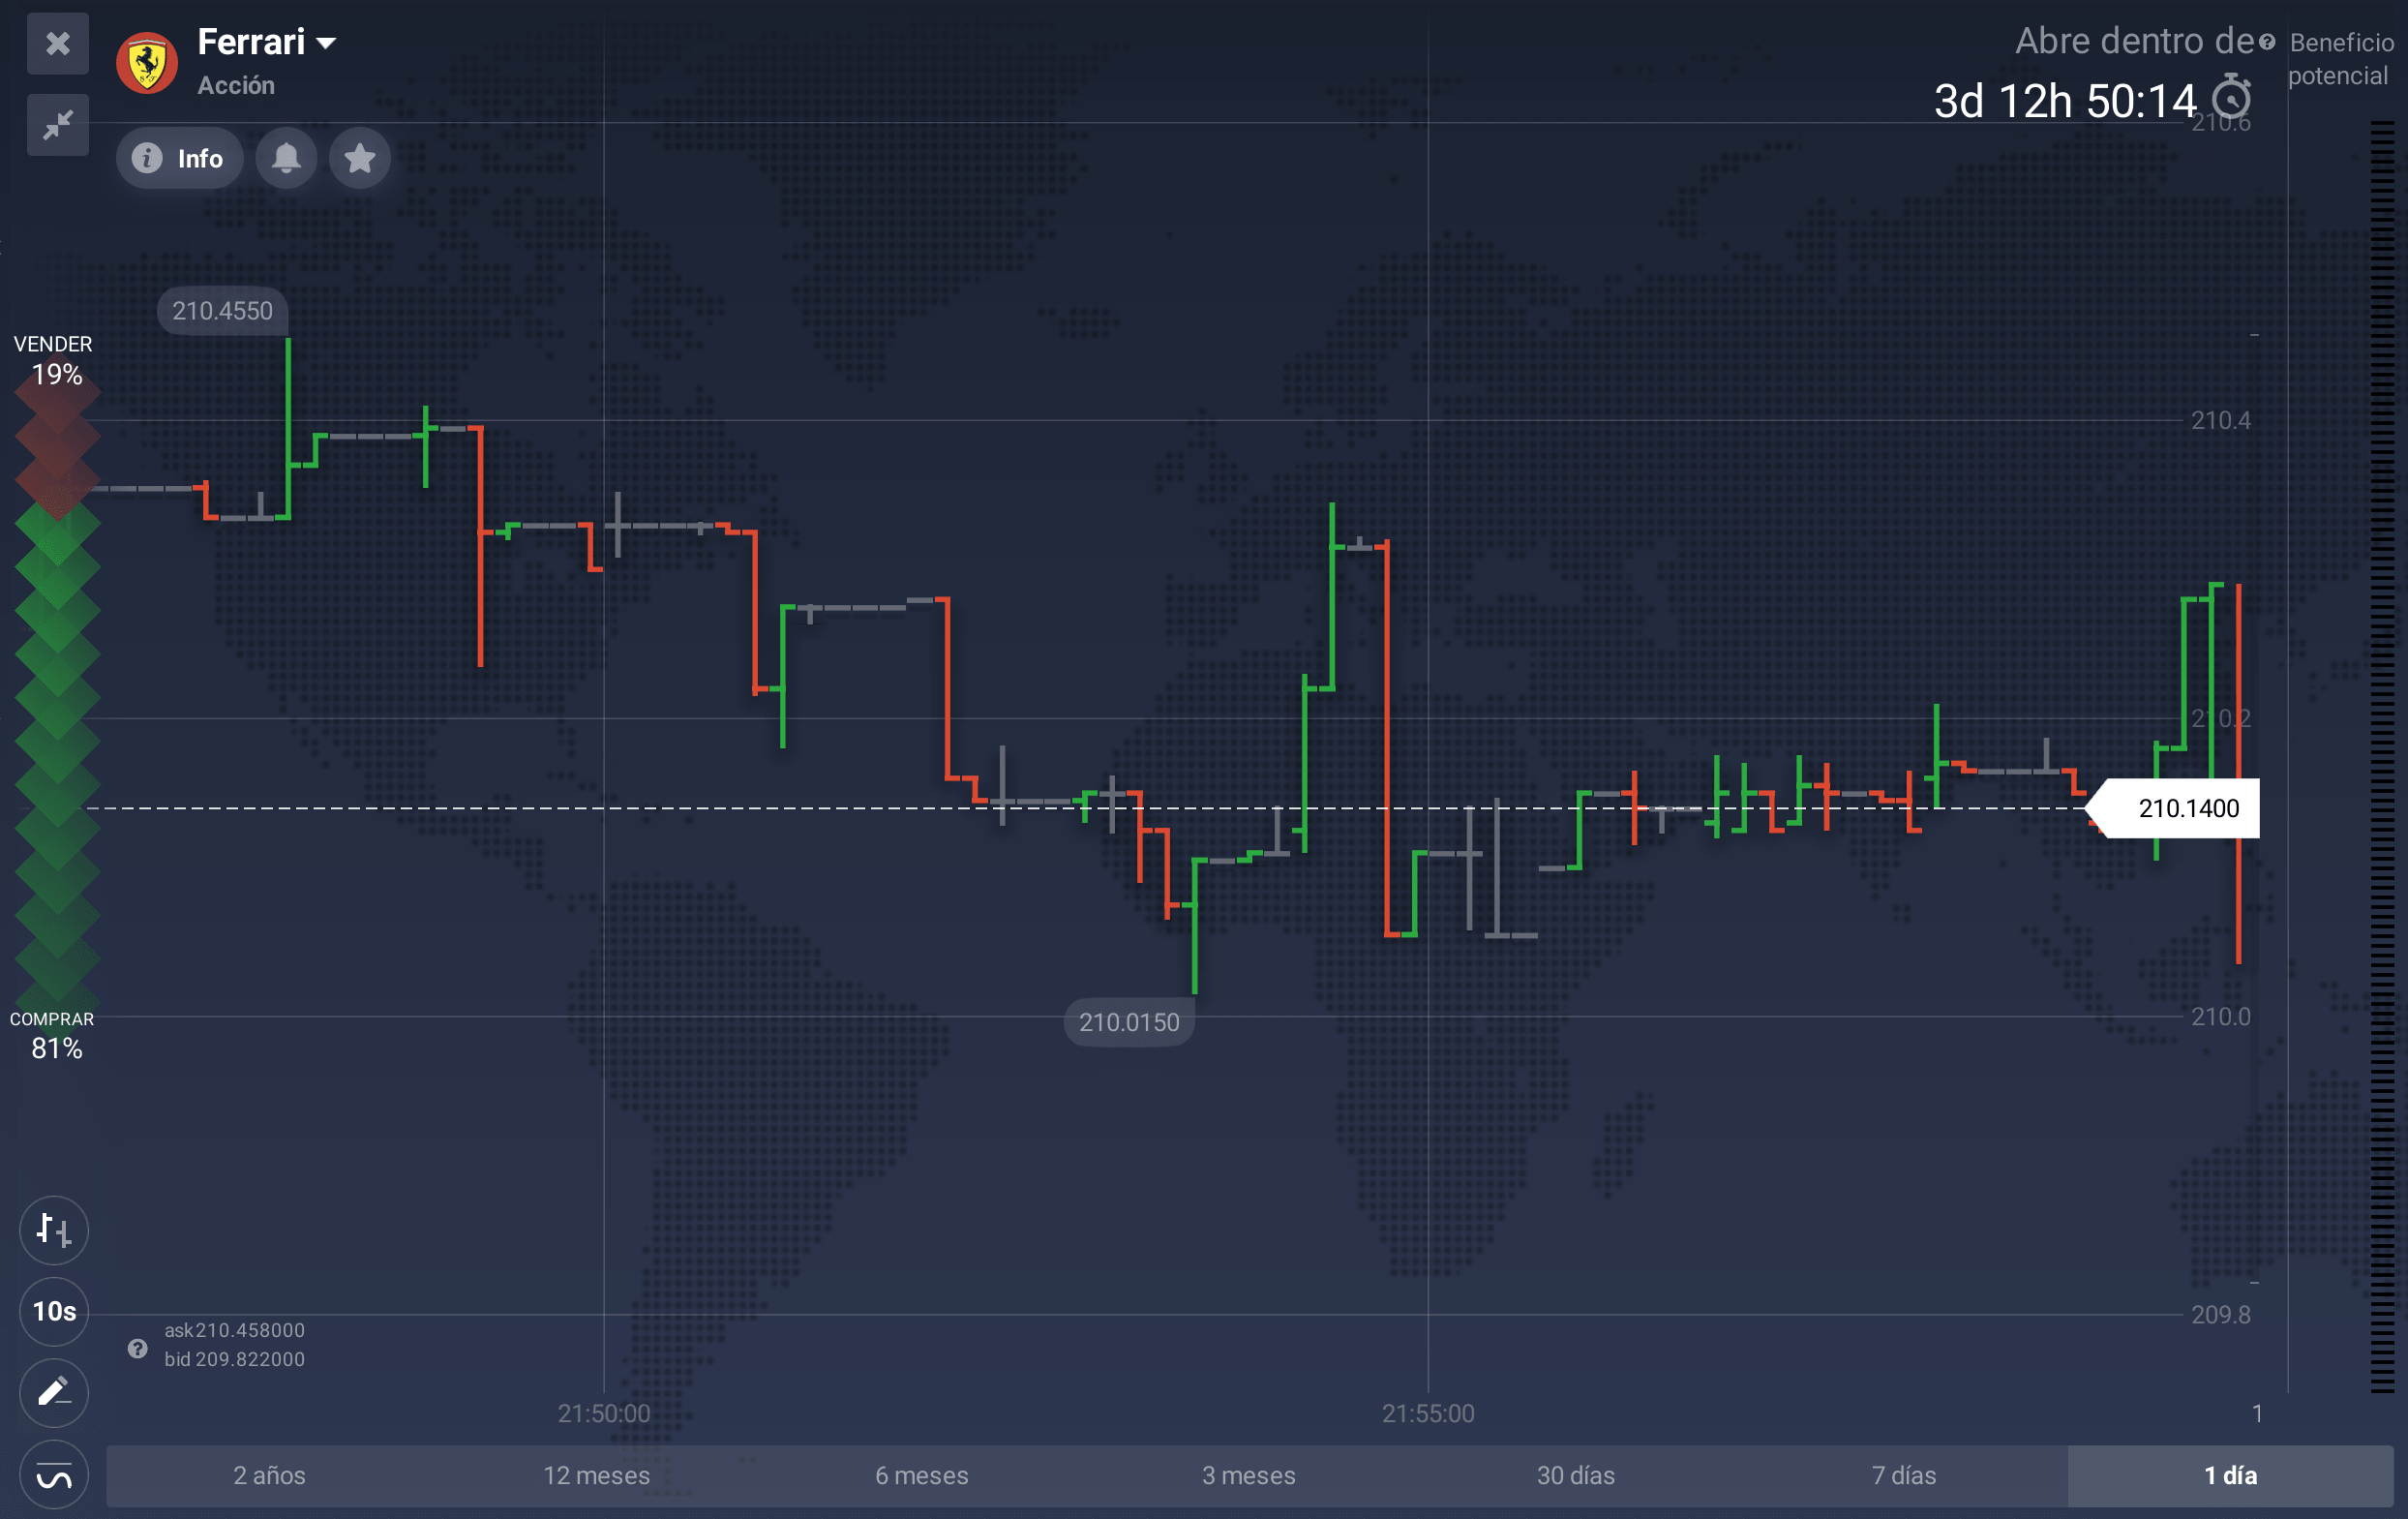The width and height of the screenshot is (2408, 1519).
Task: Click the 21:50:00 time axis label
Action: click(x=604, y=1413)
